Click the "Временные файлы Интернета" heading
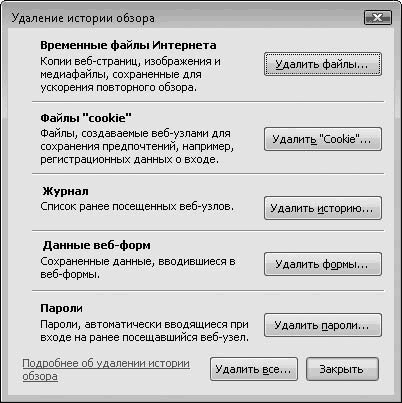The width and height of the screenshot is (402, 403). [x=128, y=45]
